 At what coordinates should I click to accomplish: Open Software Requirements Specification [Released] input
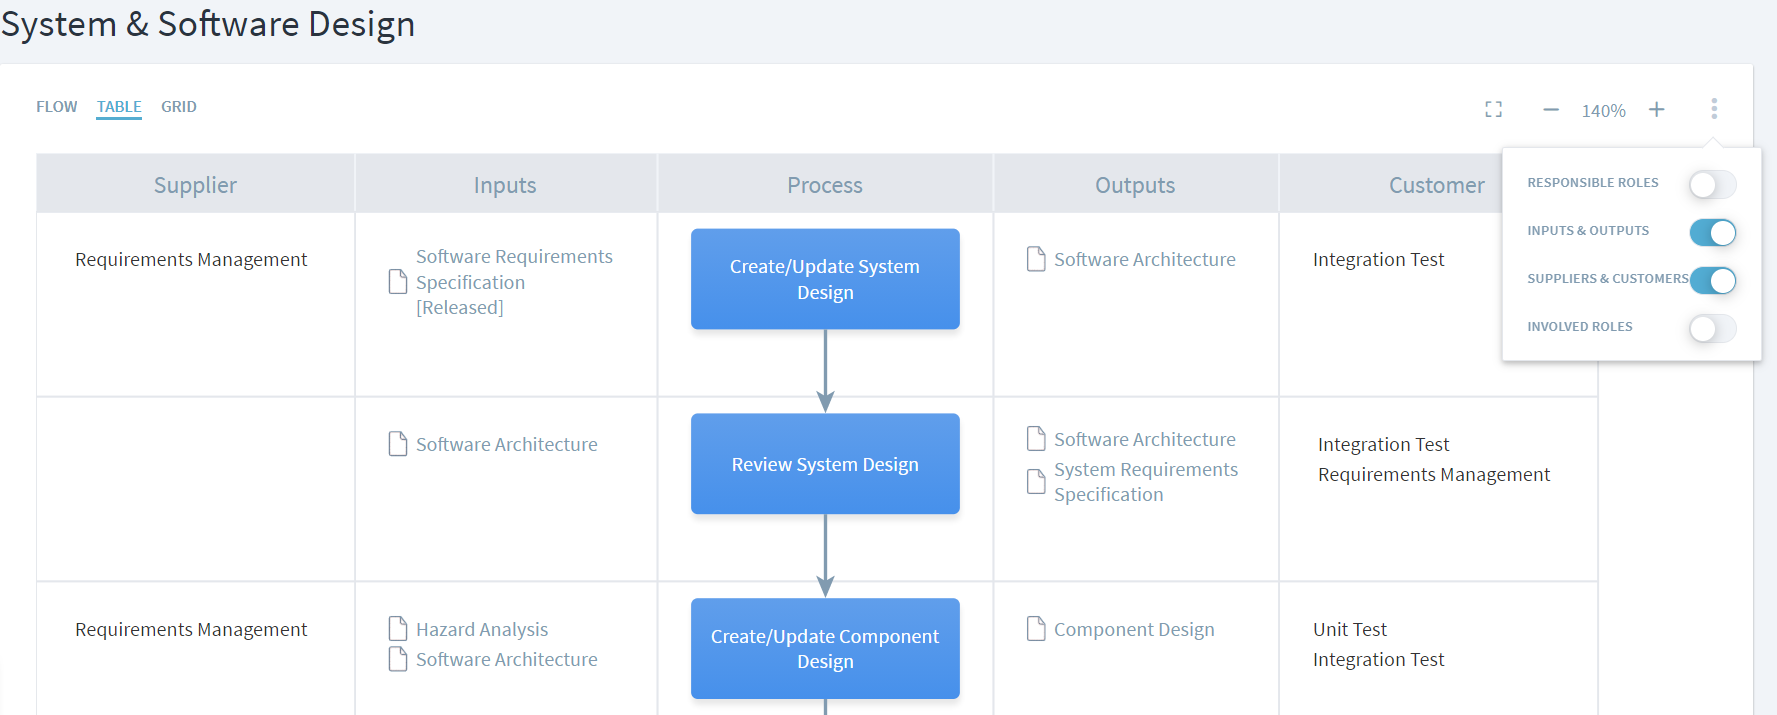click(514, 282)
